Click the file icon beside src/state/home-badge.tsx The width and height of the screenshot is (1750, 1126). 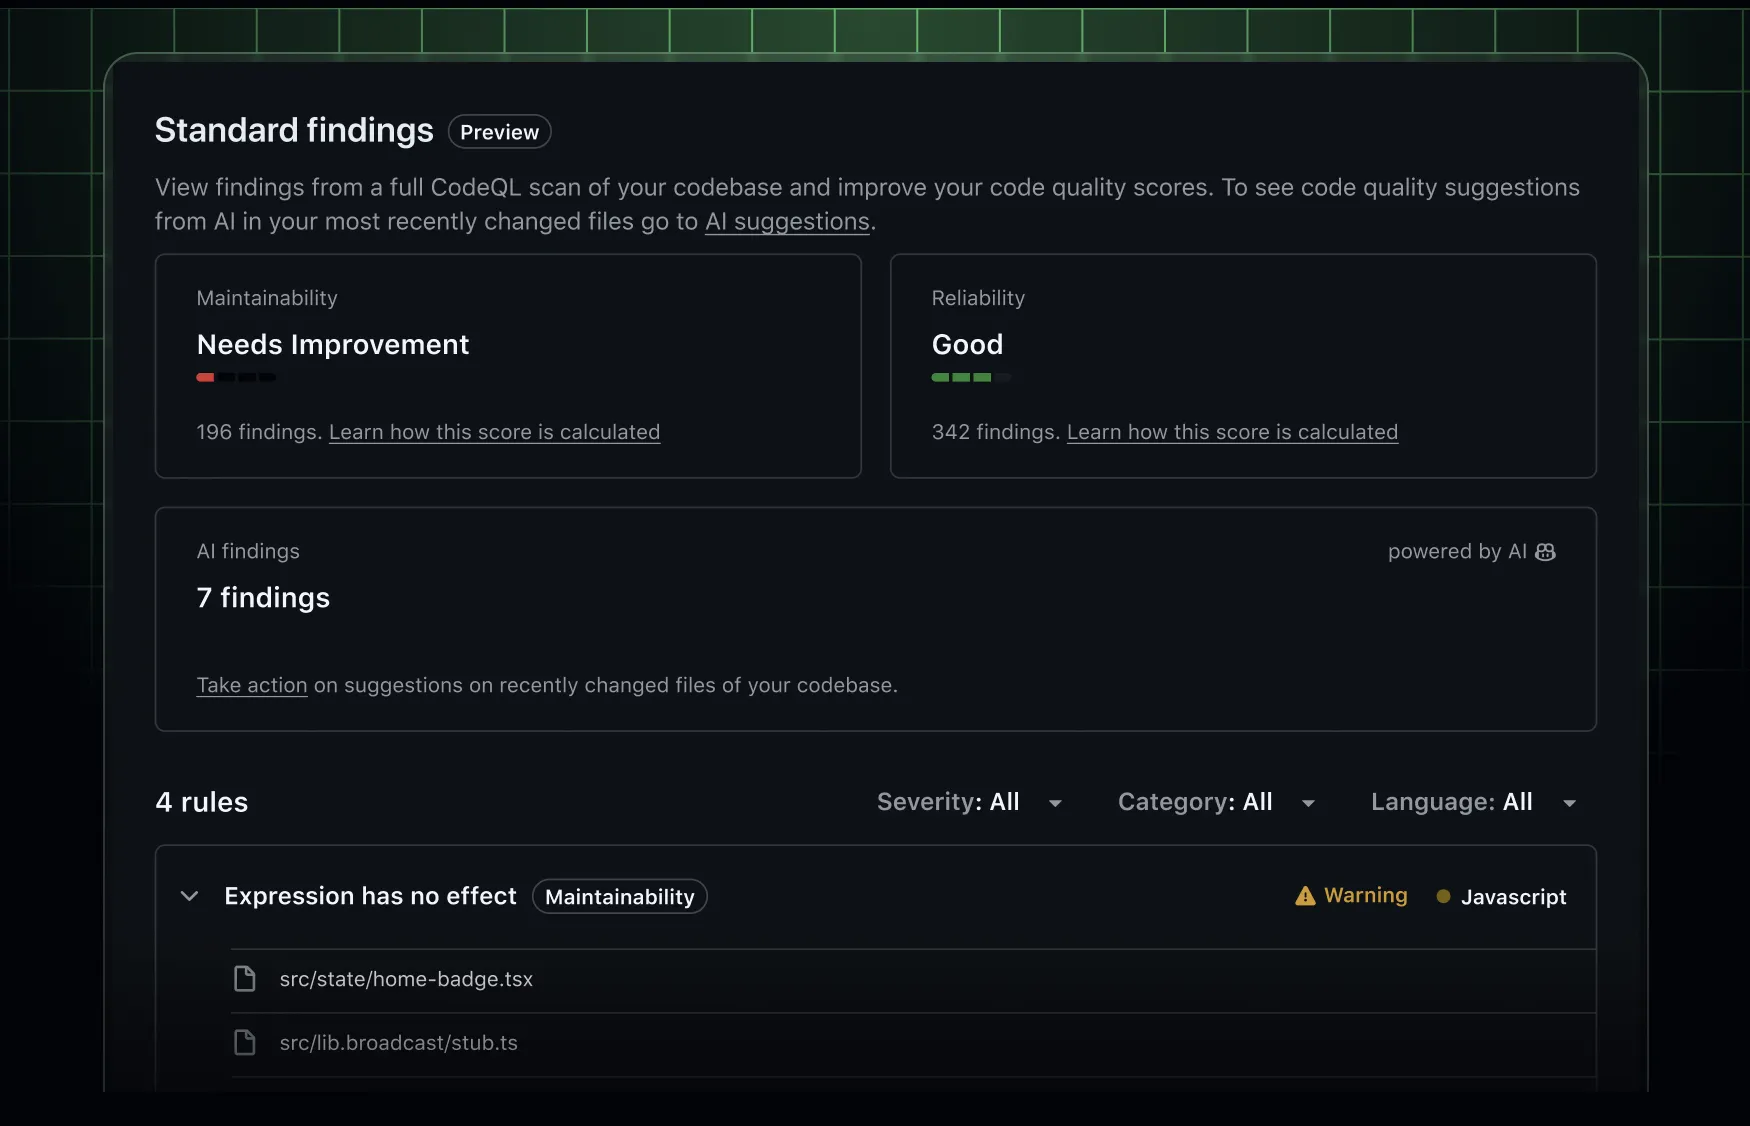click(246, 979)
